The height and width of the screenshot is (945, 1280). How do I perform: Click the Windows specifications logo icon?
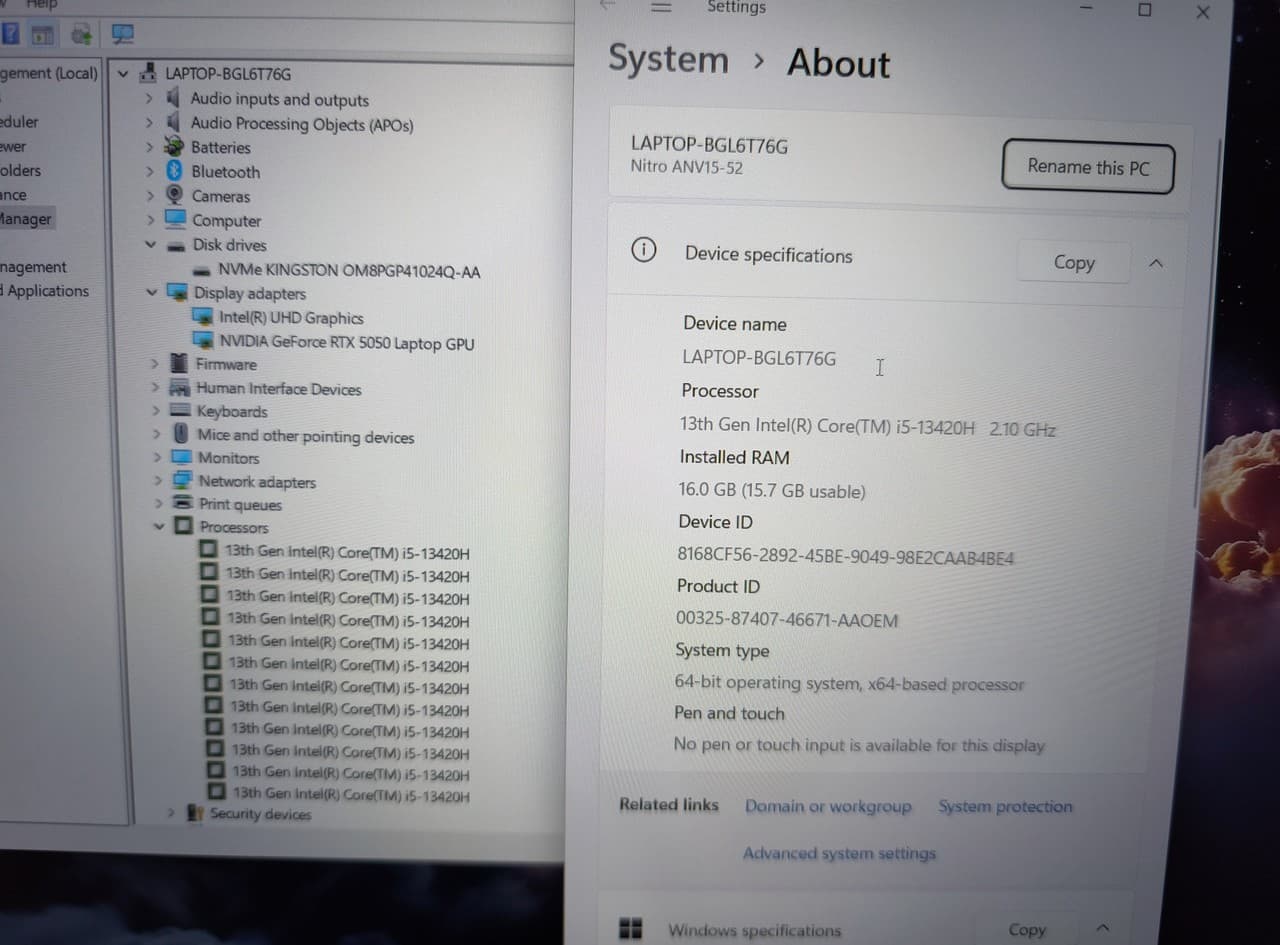tap(630, 928)
